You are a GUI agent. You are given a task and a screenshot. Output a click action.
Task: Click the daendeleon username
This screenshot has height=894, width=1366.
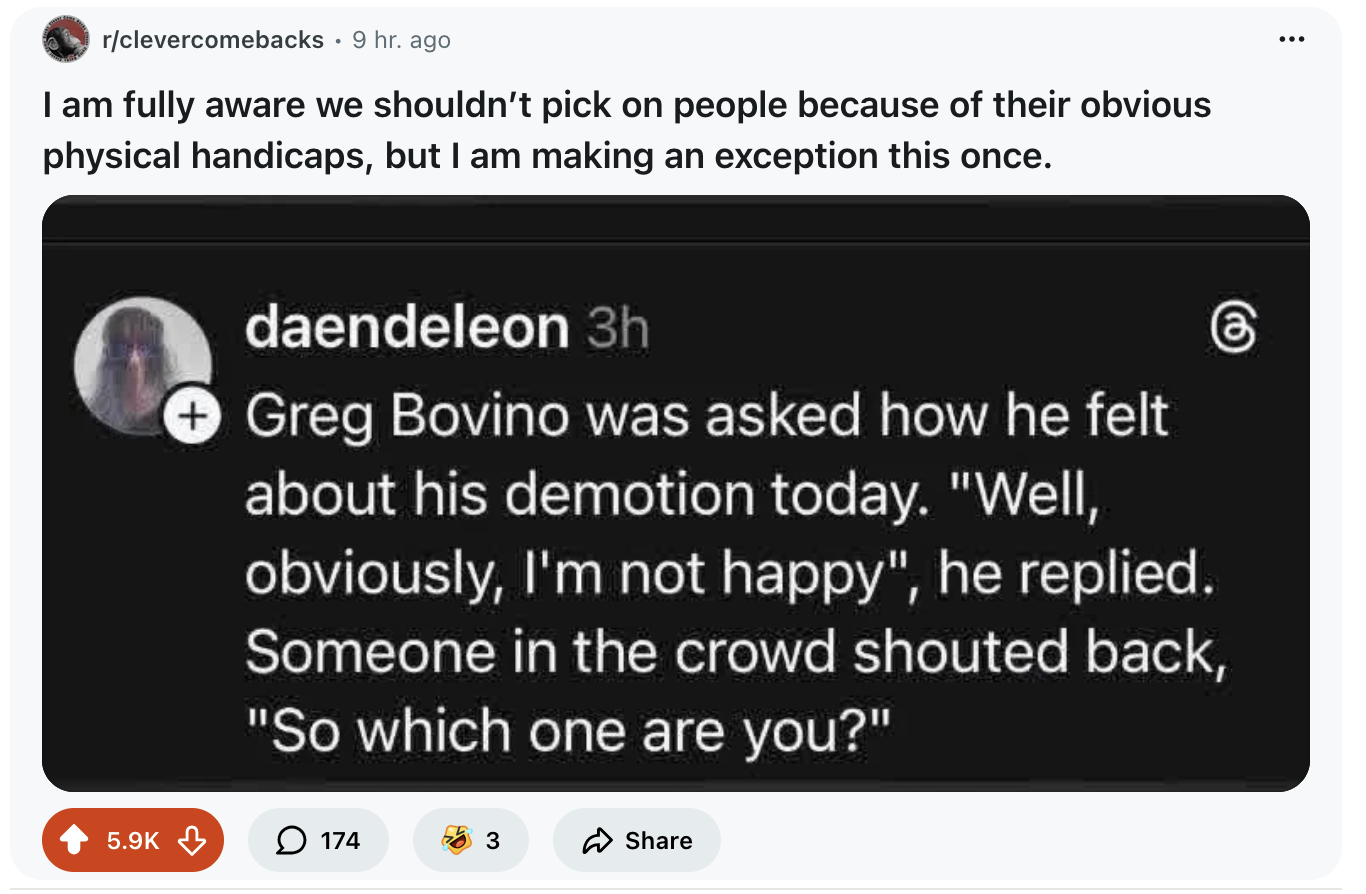[x=406, y=328]
